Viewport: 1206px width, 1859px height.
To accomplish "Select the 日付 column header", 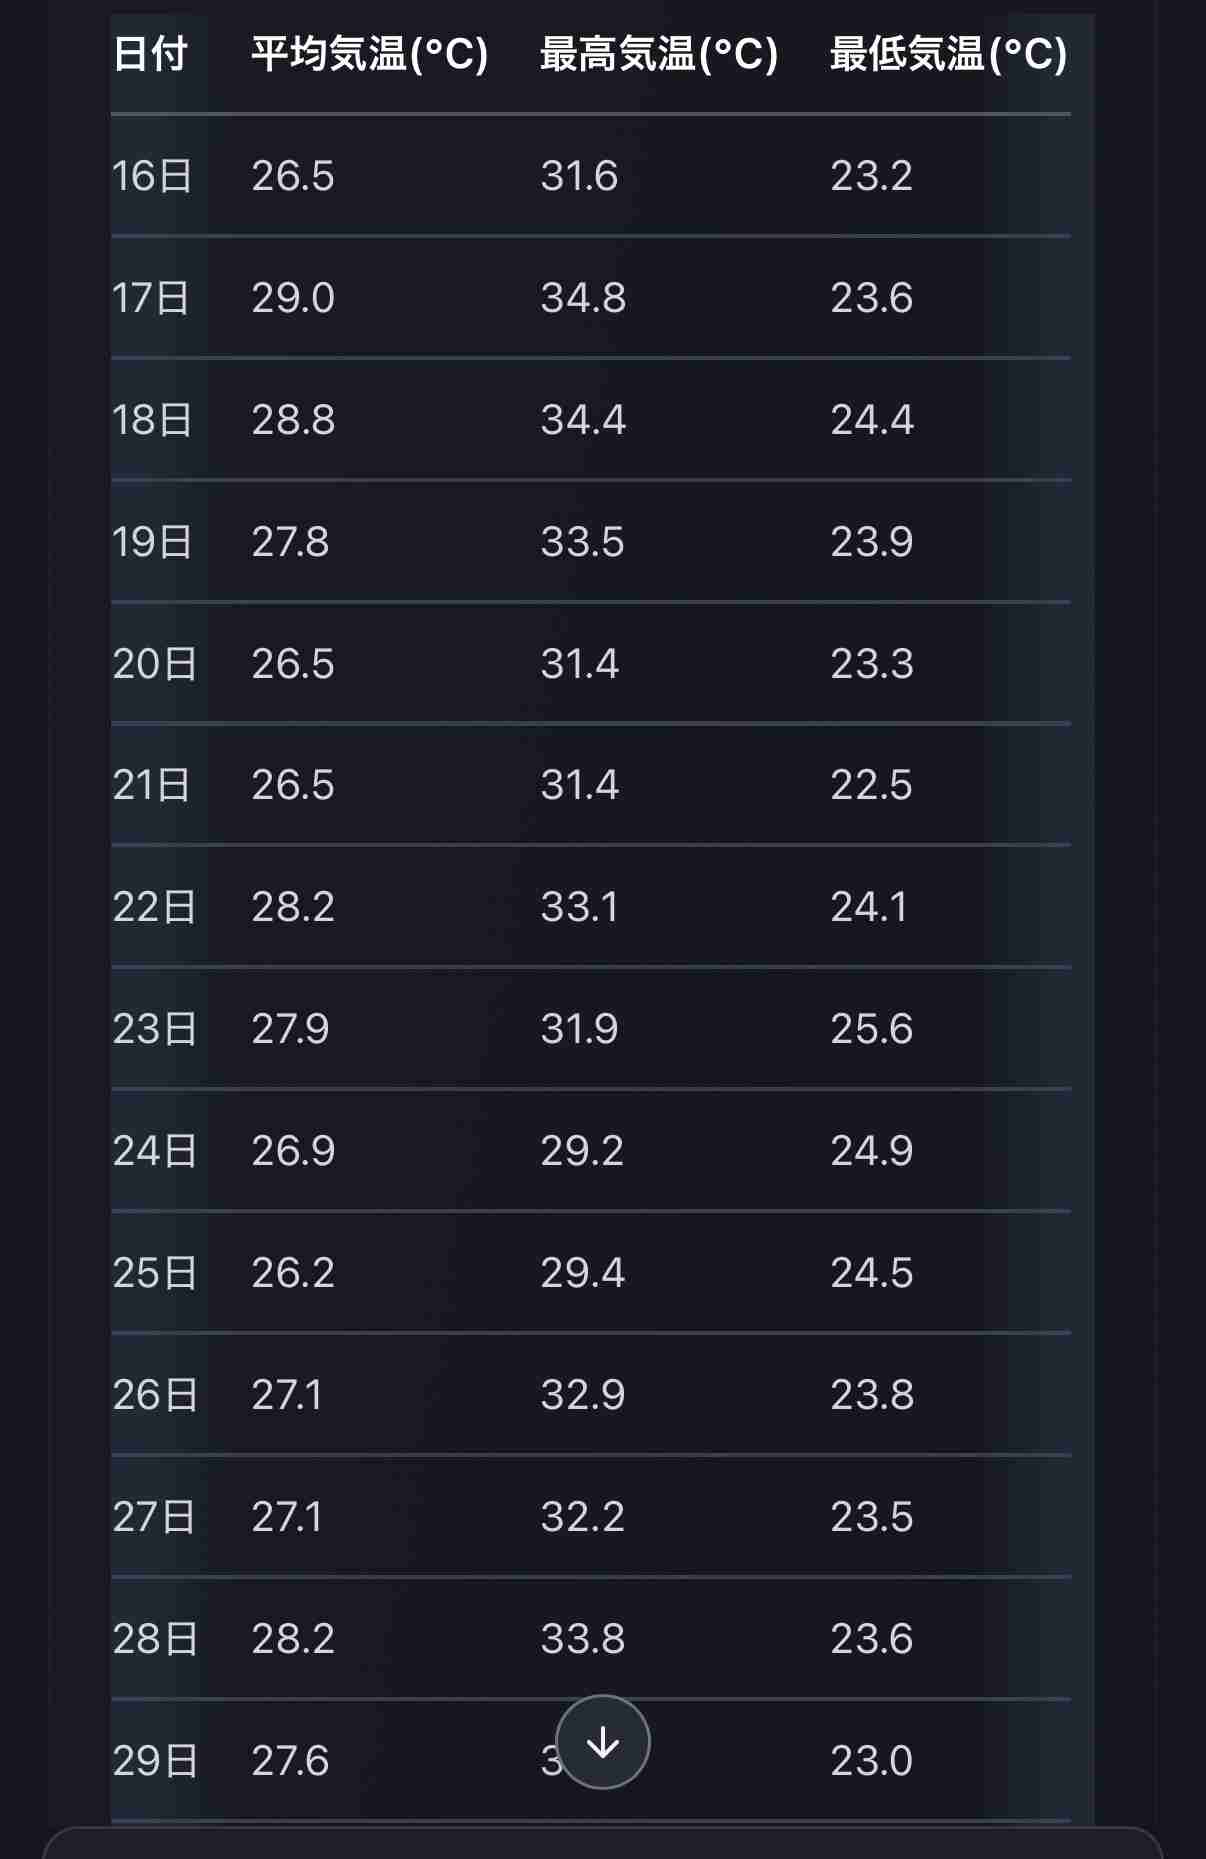I will click(x=150, y=54).
